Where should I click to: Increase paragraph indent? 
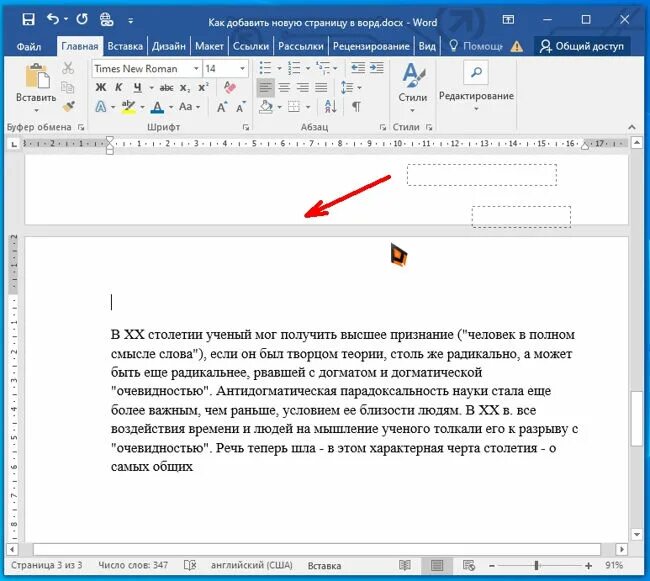(x=376, y=68)
